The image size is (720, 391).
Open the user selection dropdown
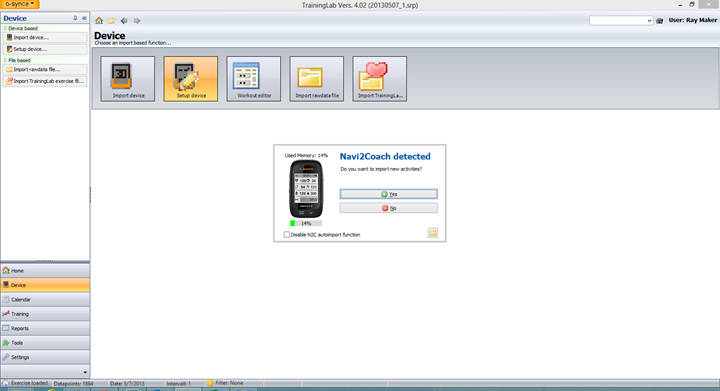pos(621,21)
